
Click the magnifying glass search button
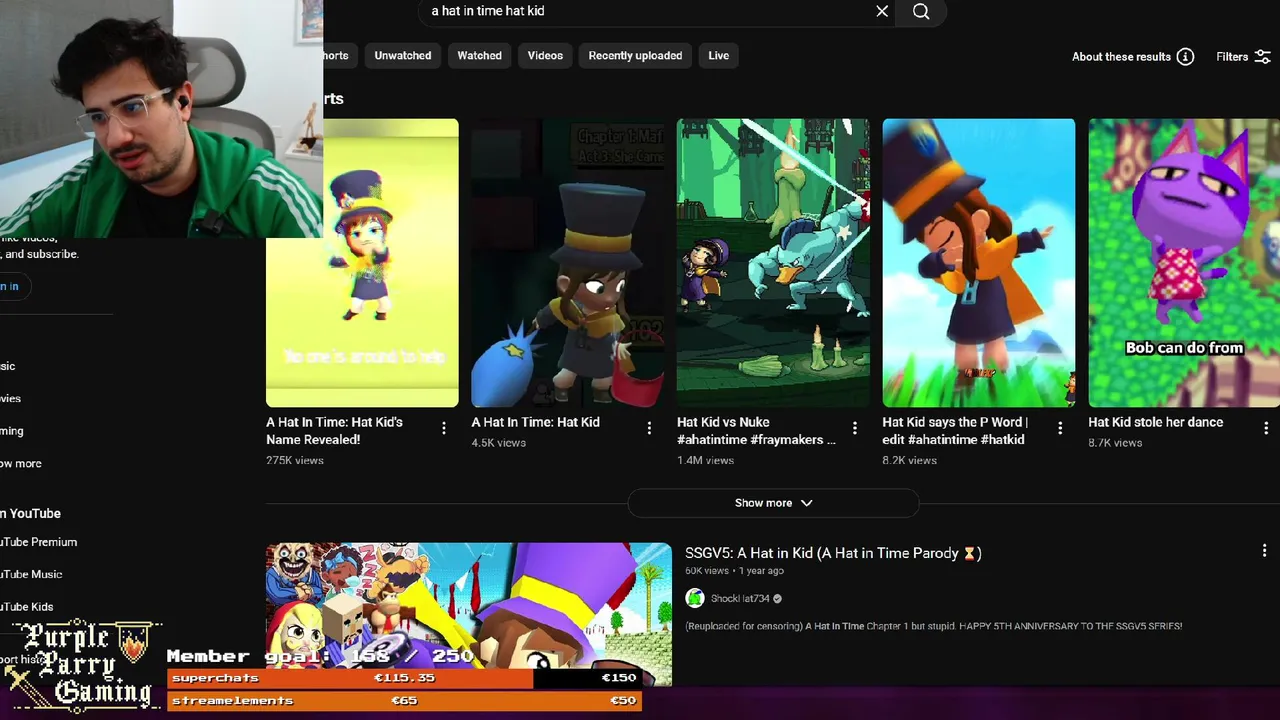(x=921, y=11)
